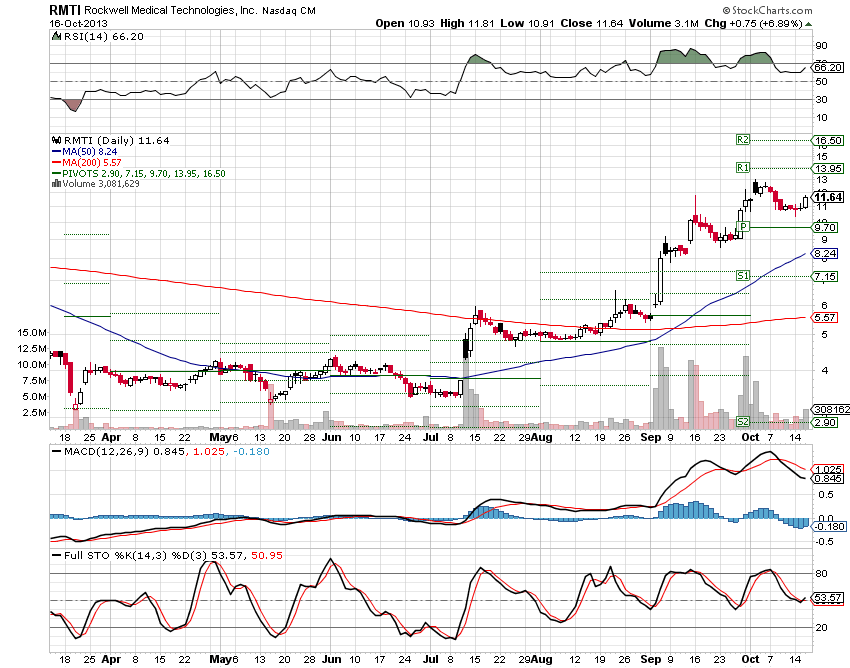The width and height of the screenshot is (850, 668).
Task: Click the 13.95 price tag on right axis
Action: click(x=829, y=168)
